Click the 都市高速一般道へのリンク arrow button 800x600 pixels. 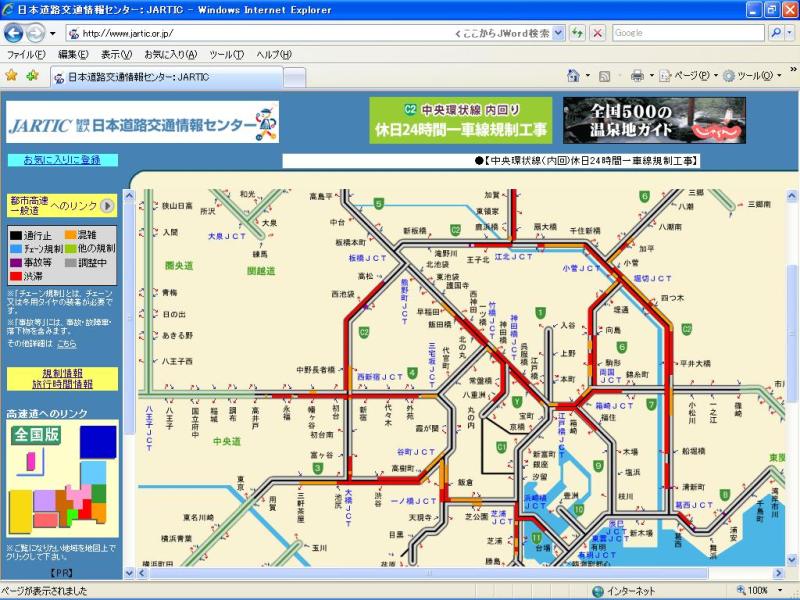click(107, 206)
